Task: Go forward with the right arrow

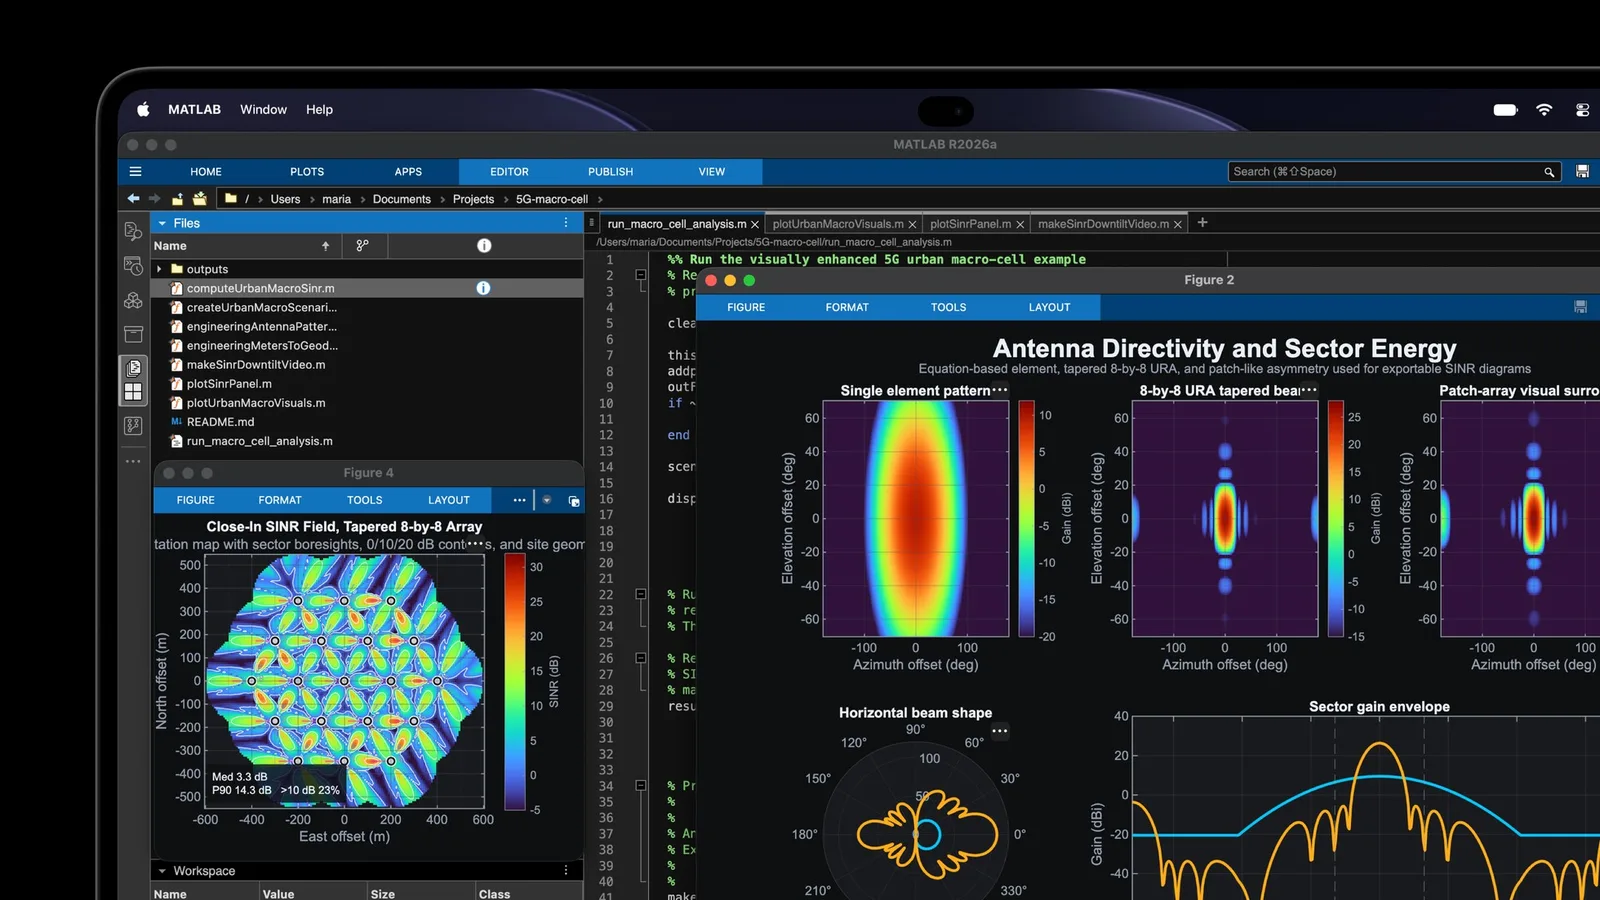Action: (x=154, y=199)
